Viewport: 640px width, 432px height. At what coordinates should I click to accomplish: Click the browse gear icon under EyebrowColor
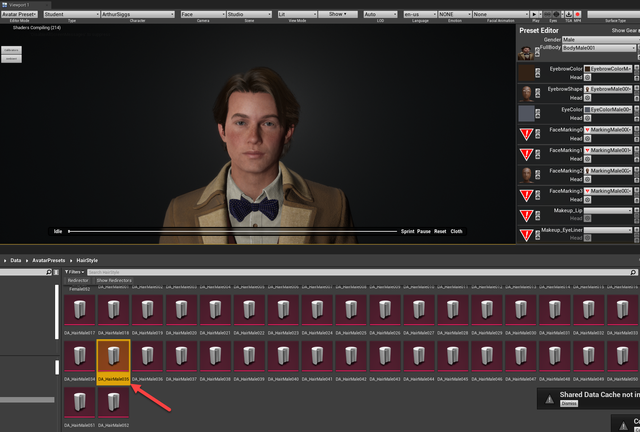[x=587, y=77]
